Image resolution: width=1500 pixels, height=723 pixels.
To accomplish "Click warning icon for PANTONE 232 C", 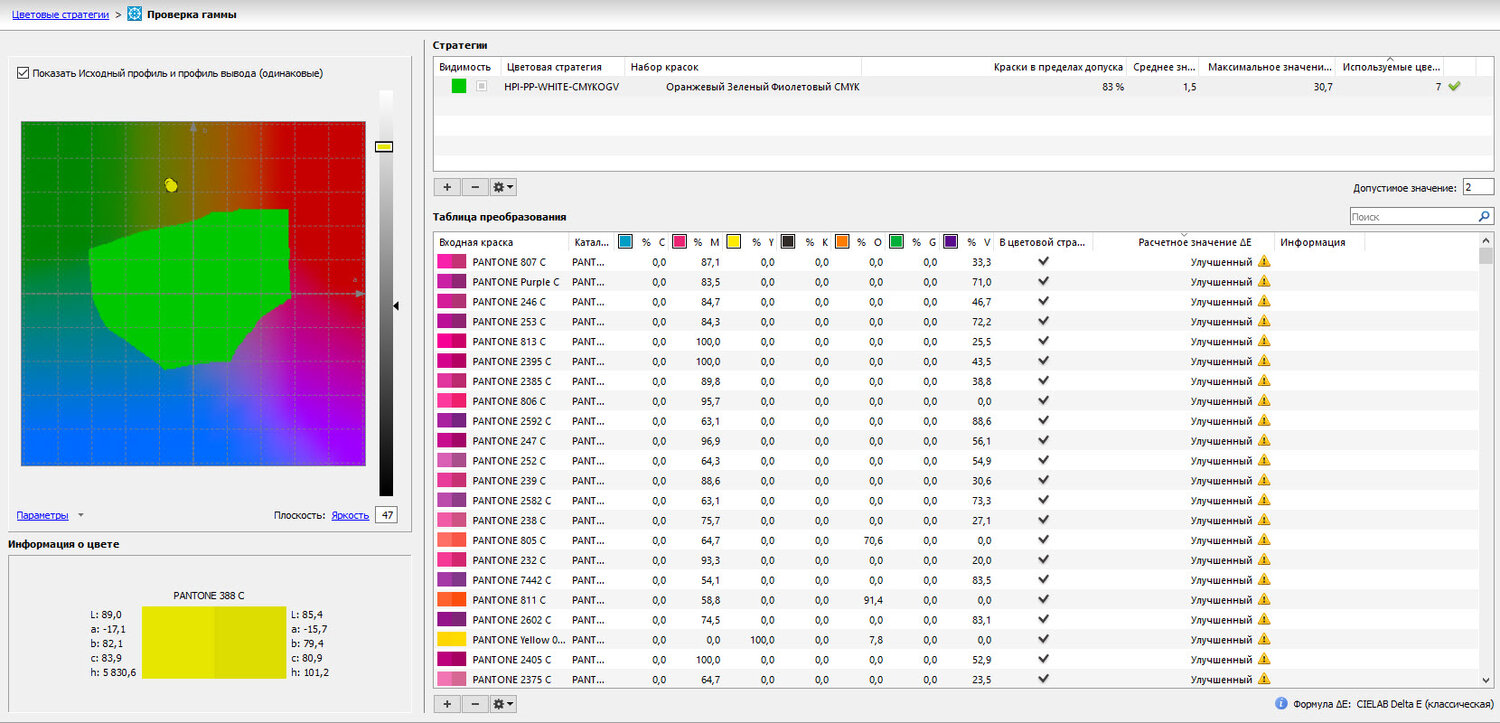I will pyautogui.click(x=1264, y=560).
